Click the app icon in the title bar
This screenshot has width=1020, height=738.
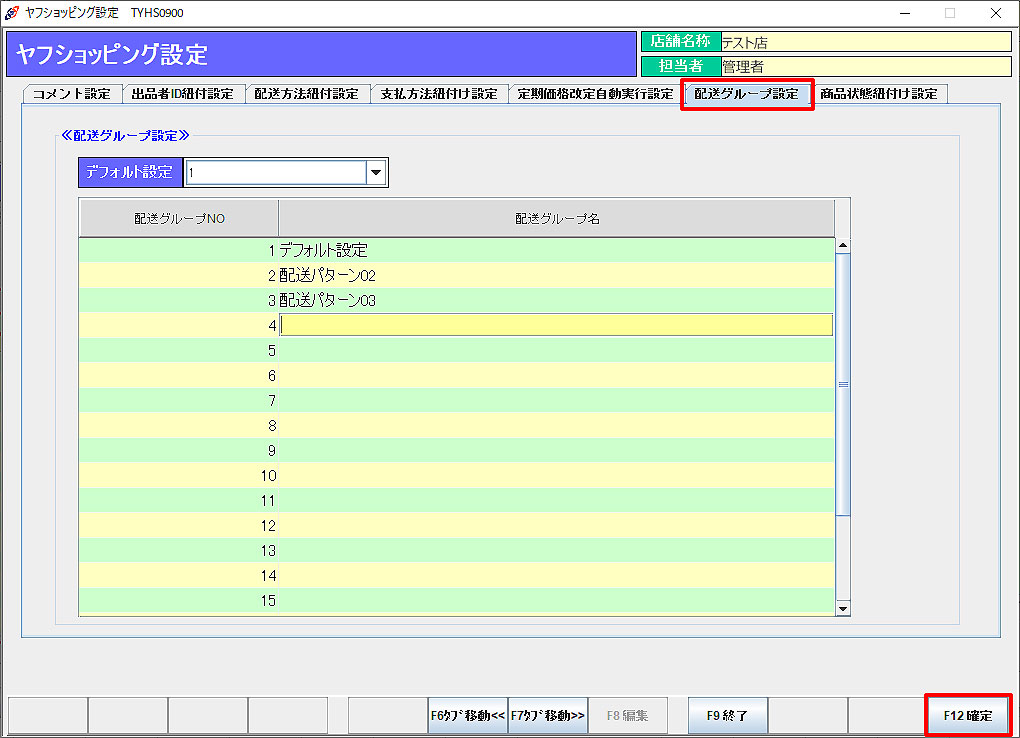point(12,13)
